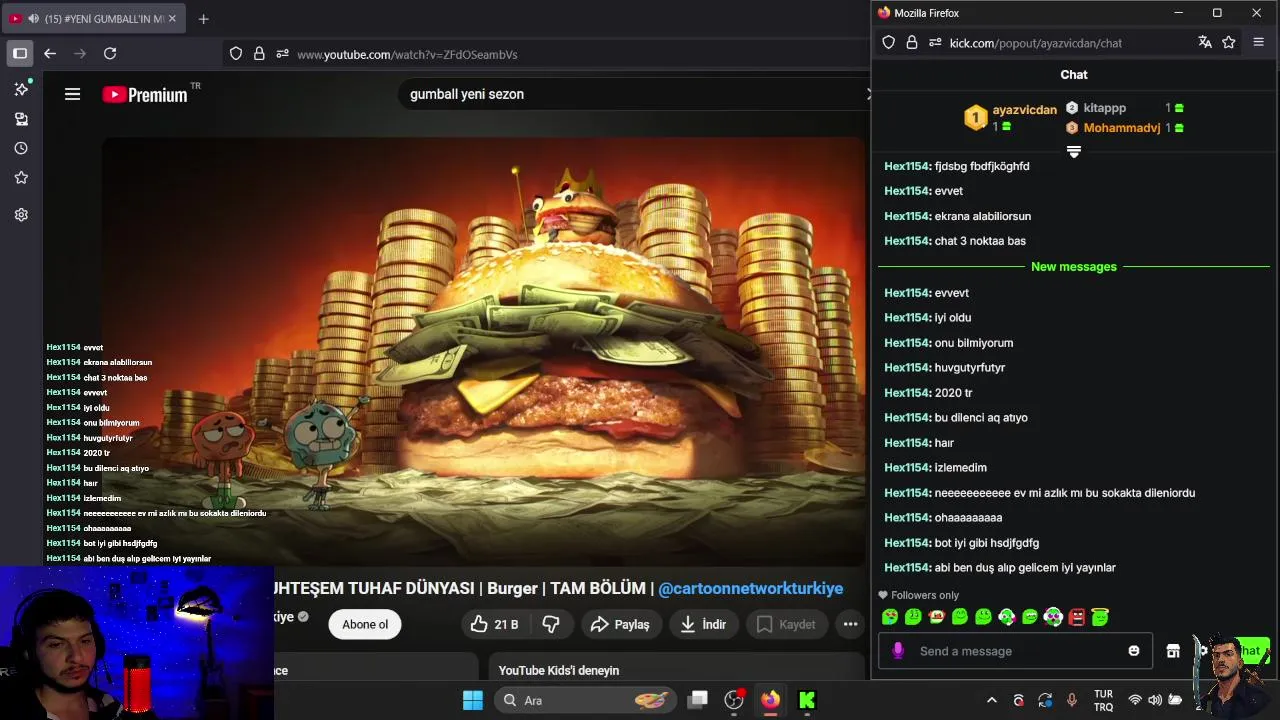Click the Gumball burger video player

[484, 350]
